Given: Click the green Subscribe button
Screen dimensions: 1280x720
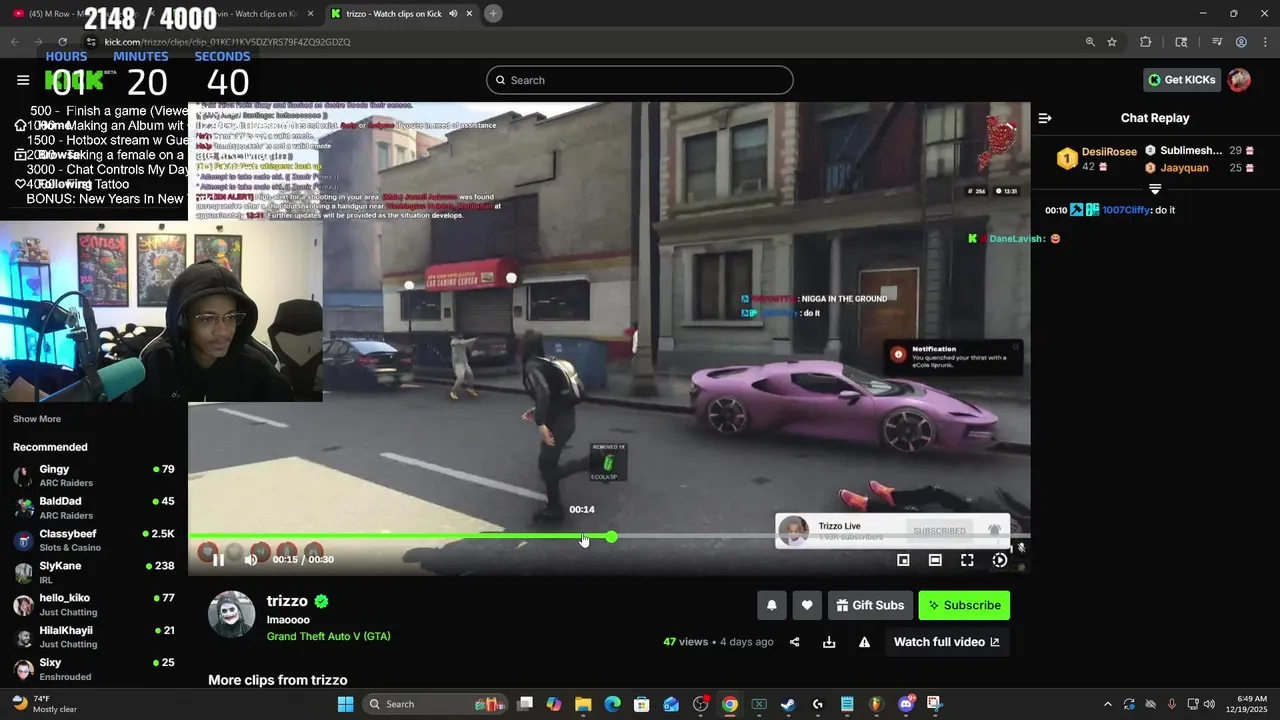Looking at the screenshot, I should 964,605.
